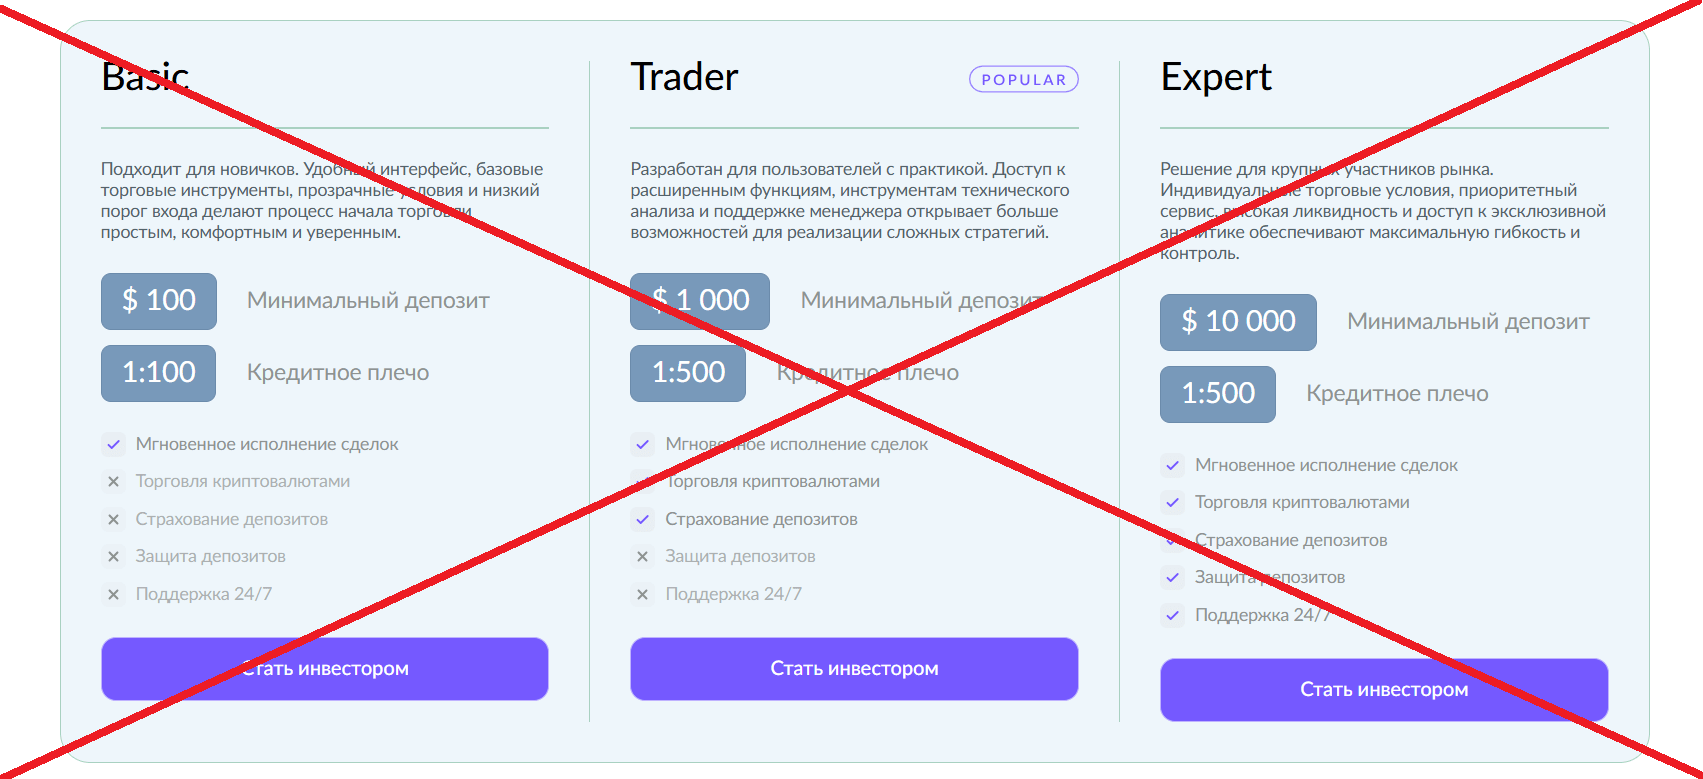Click Expert's checkmark for "Поддержка 24/7"
Viewport: 1703px width, 779px height.
pyautogui.click(x=1173, y=615)
